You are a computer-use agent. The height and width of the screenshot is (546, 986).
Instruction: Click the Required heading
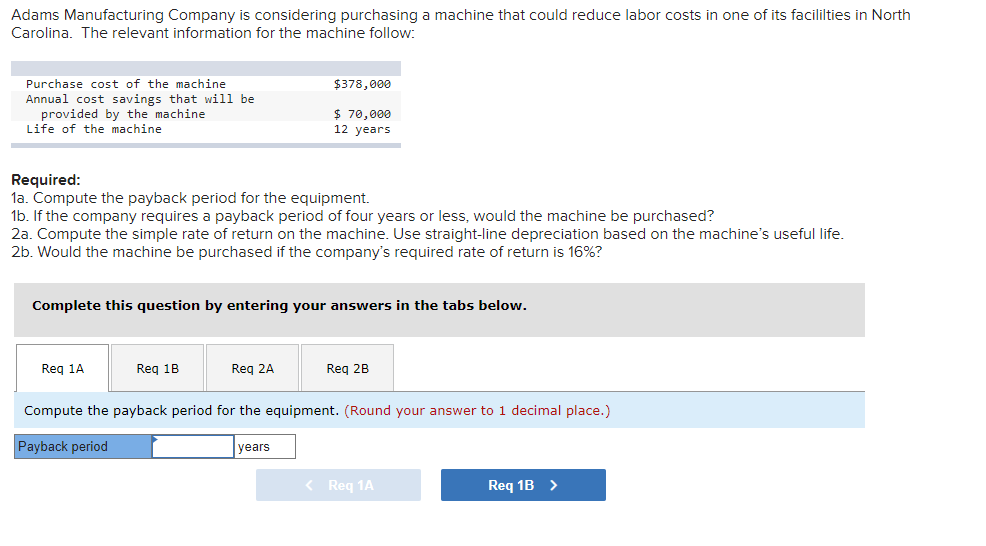46,180
